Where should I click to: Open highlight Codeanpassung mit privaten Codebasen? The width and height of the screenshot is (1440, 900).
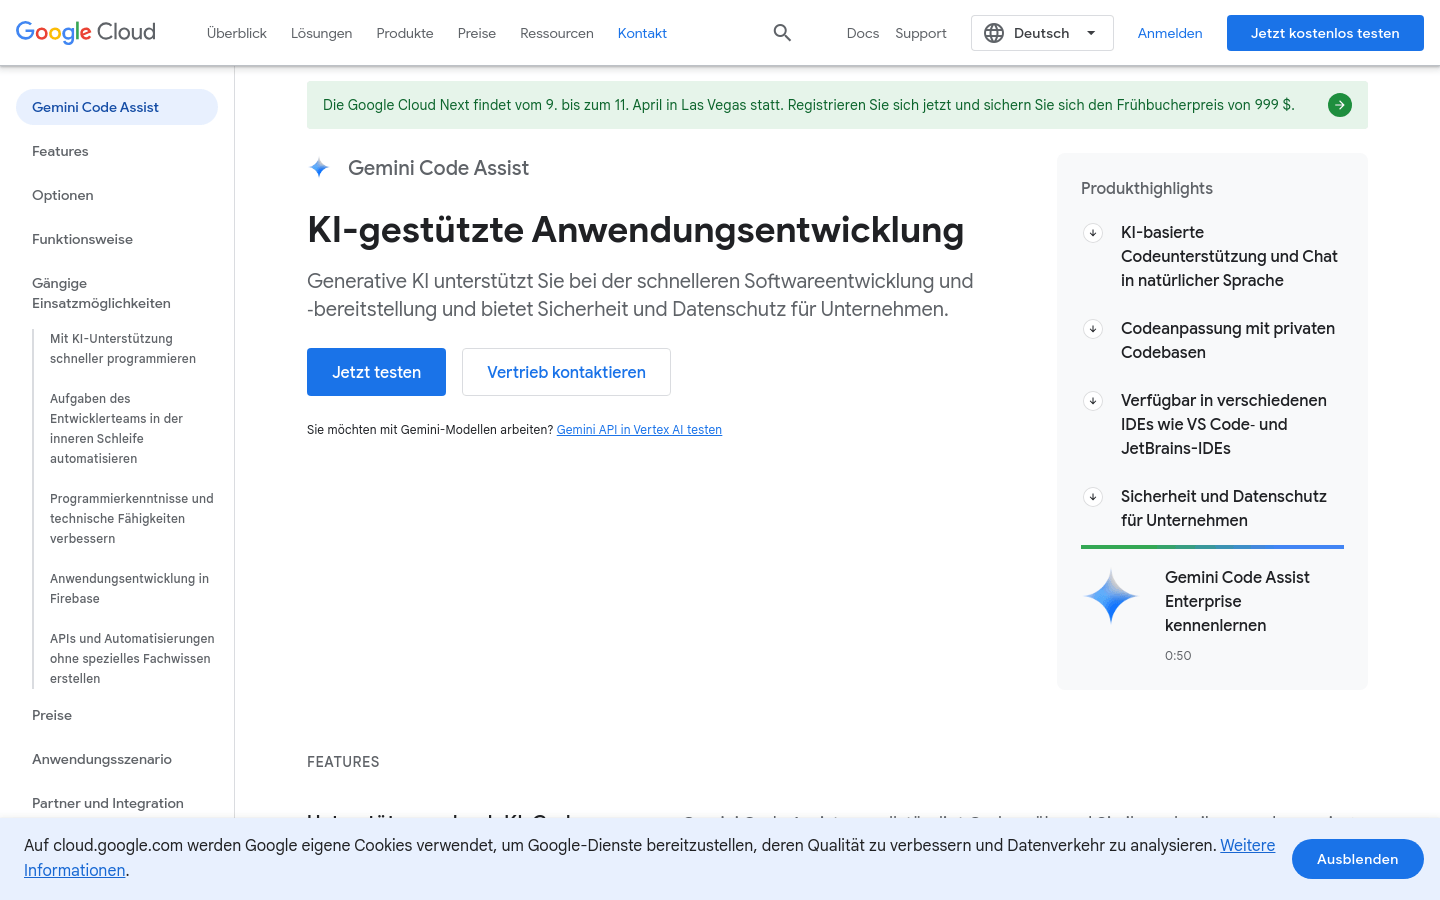(1228, 340)
